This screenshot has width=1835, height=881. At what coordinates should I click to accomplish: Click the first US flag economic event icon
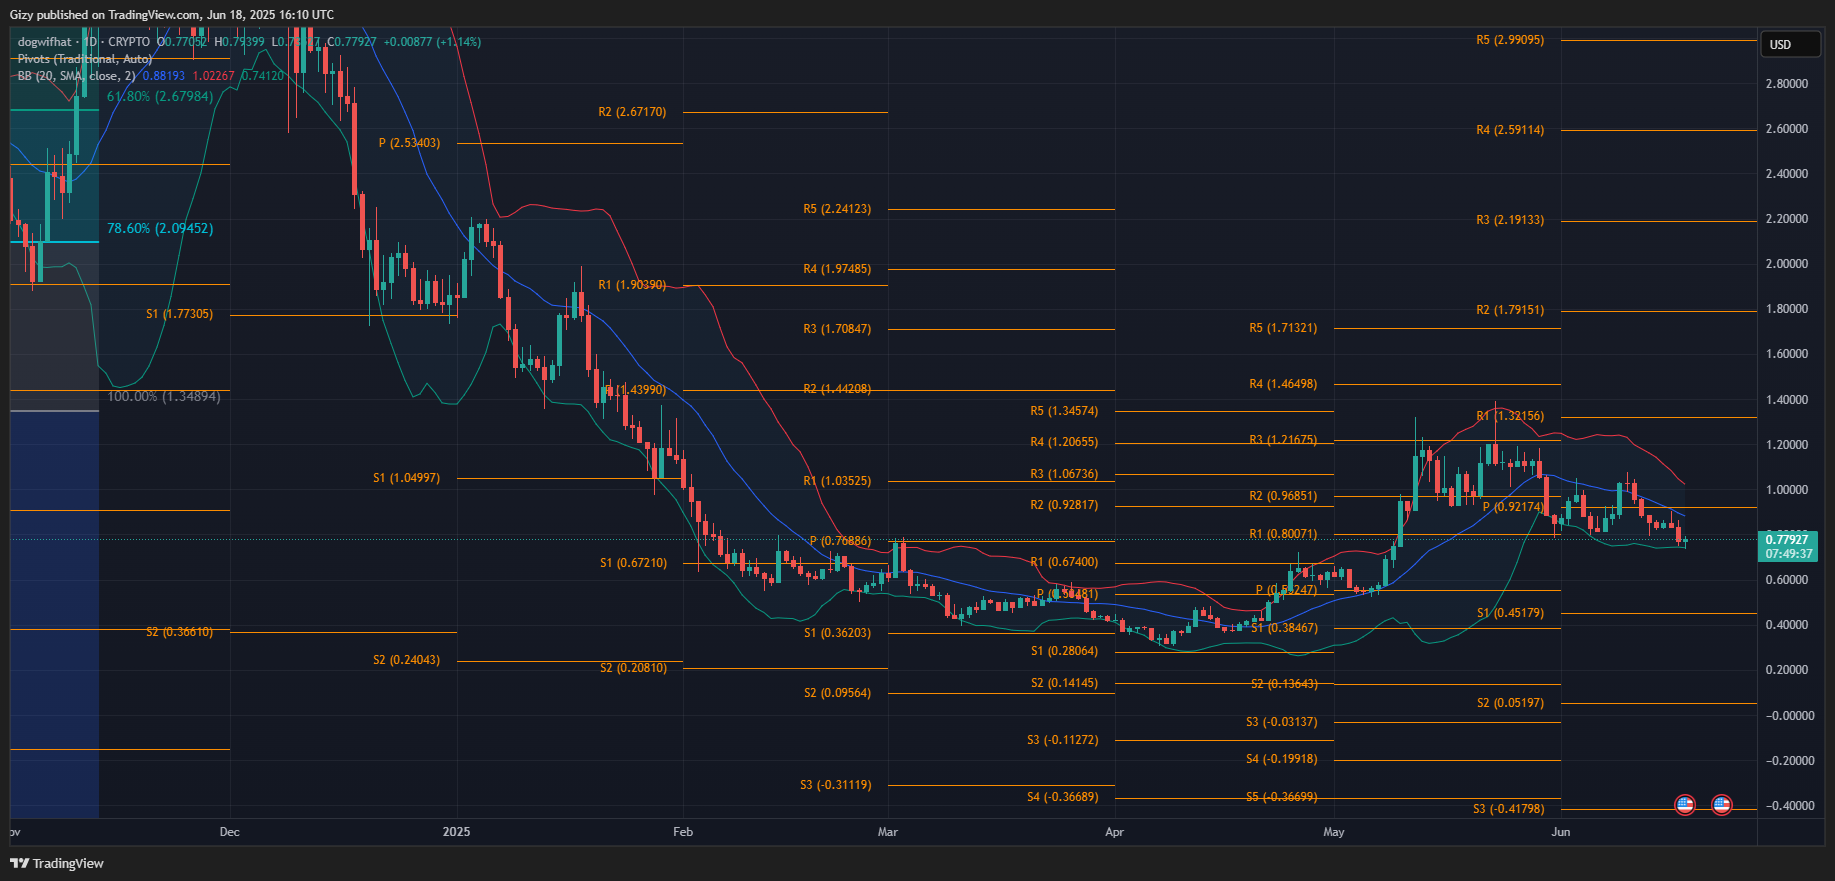click(x=1685, y=804)
